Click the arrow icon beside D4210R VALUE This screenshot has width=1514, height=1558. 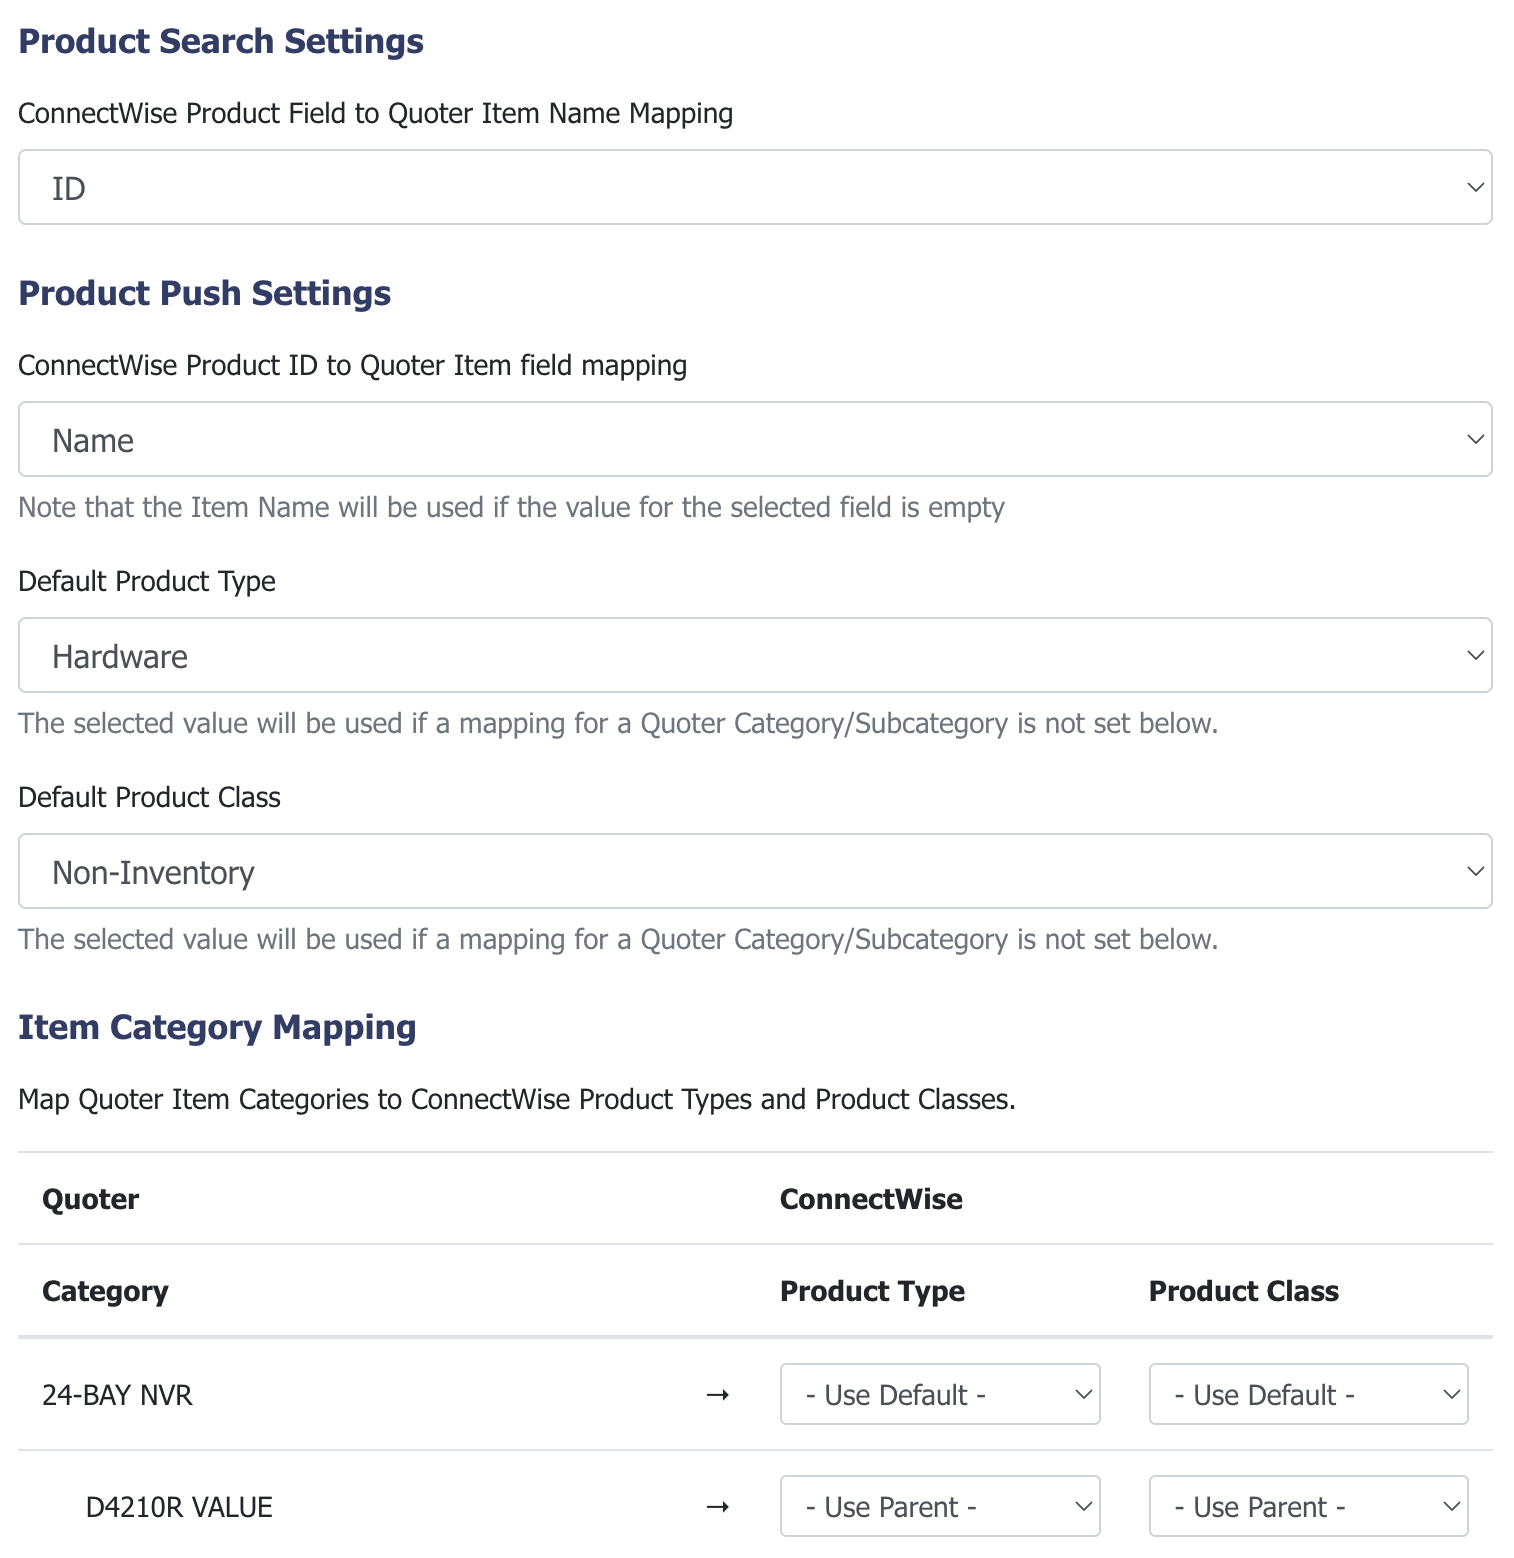(x=717, y=1507)
